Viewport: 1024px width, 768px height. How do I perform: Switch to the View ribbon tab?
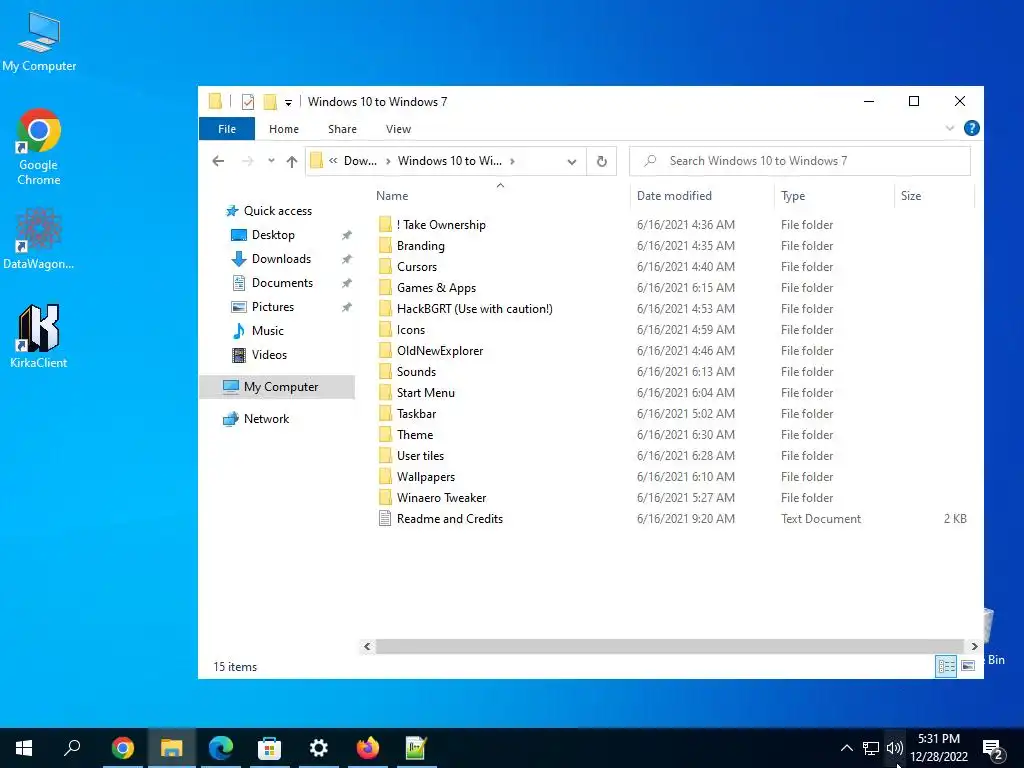click(x=398, y=129)
